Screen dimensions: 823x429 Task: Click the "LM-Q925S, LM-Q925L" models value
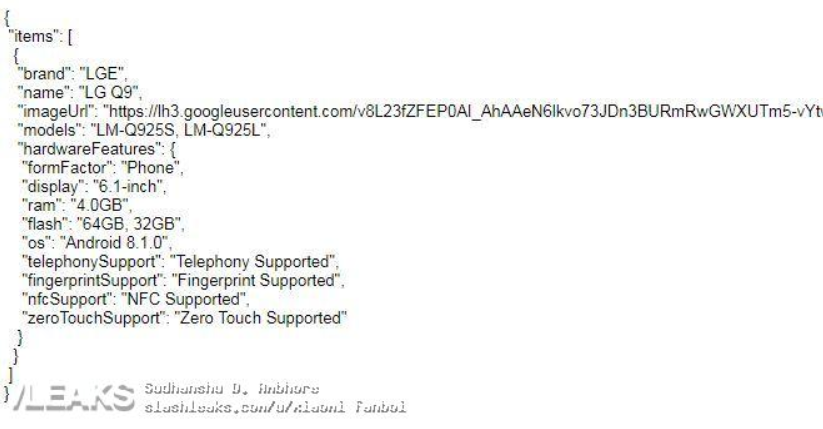click(x=179, y=130)
